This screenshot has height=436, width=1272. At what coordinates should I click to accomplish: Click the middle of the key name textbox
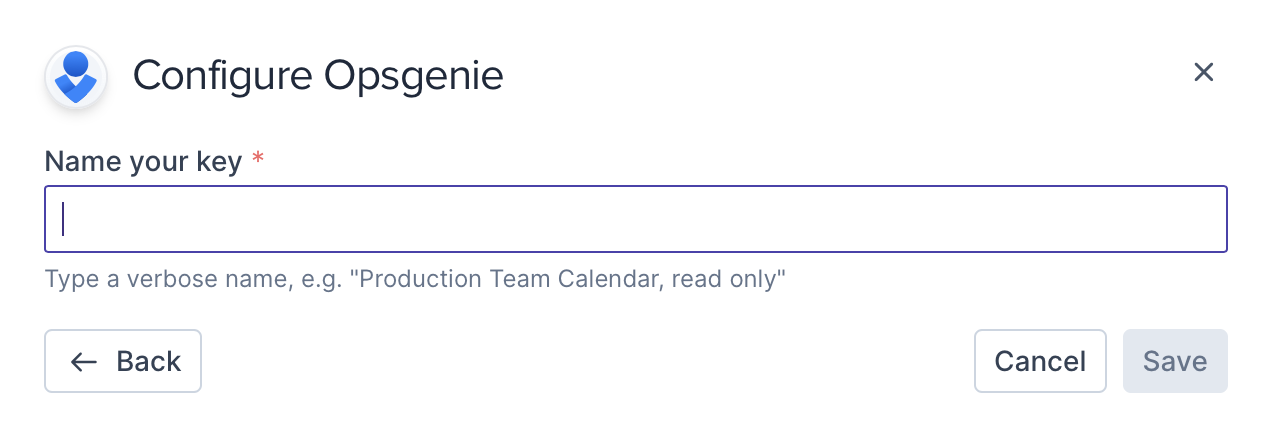click(636, 219)
